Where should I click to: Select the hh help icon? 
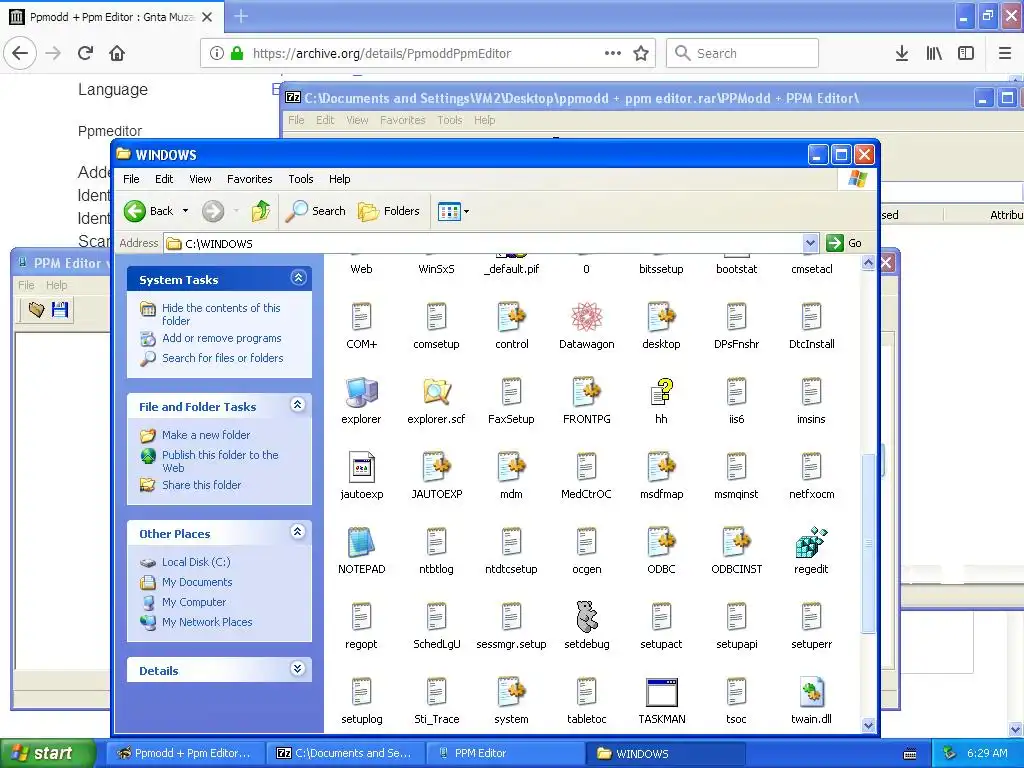(662, 392)
